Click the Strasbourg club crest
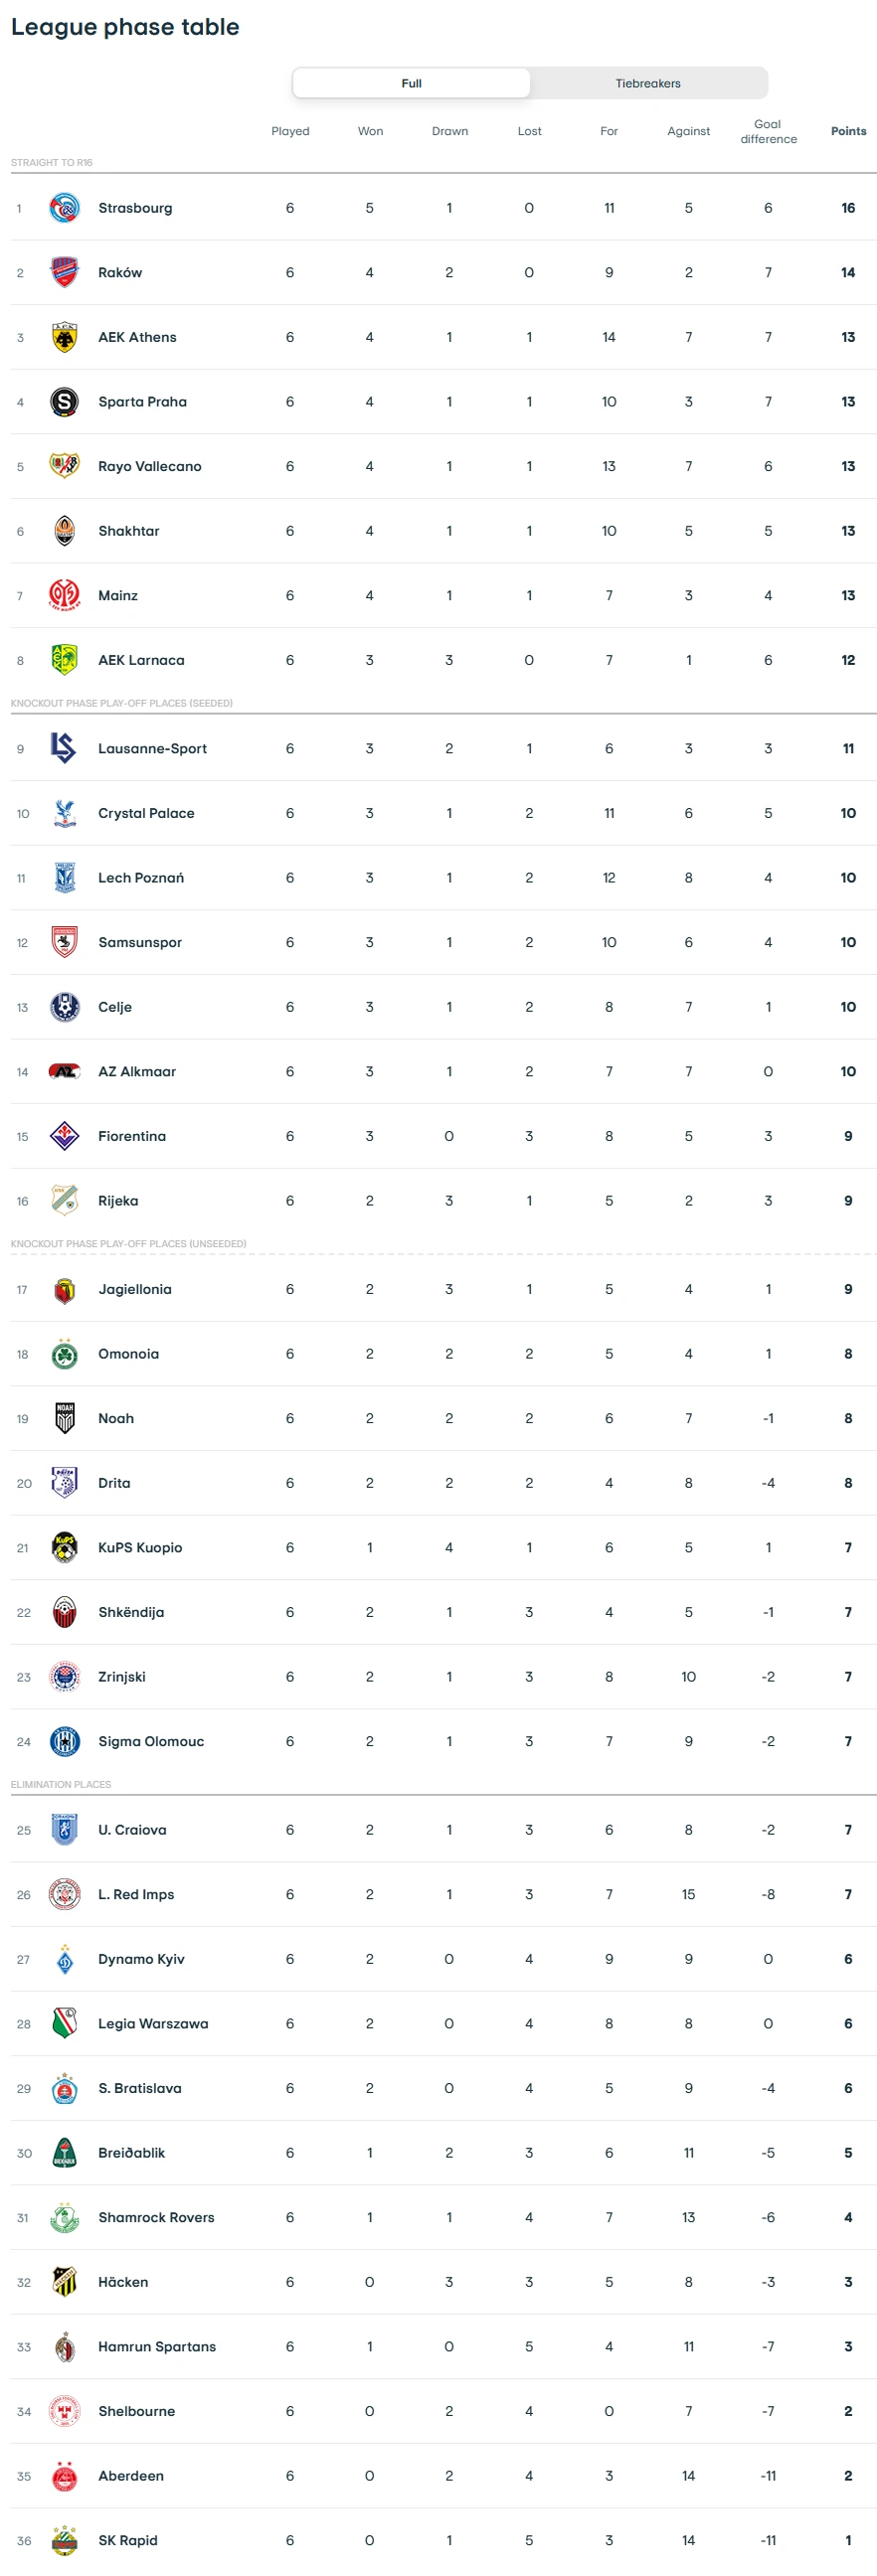 click(x=64, y=208)
